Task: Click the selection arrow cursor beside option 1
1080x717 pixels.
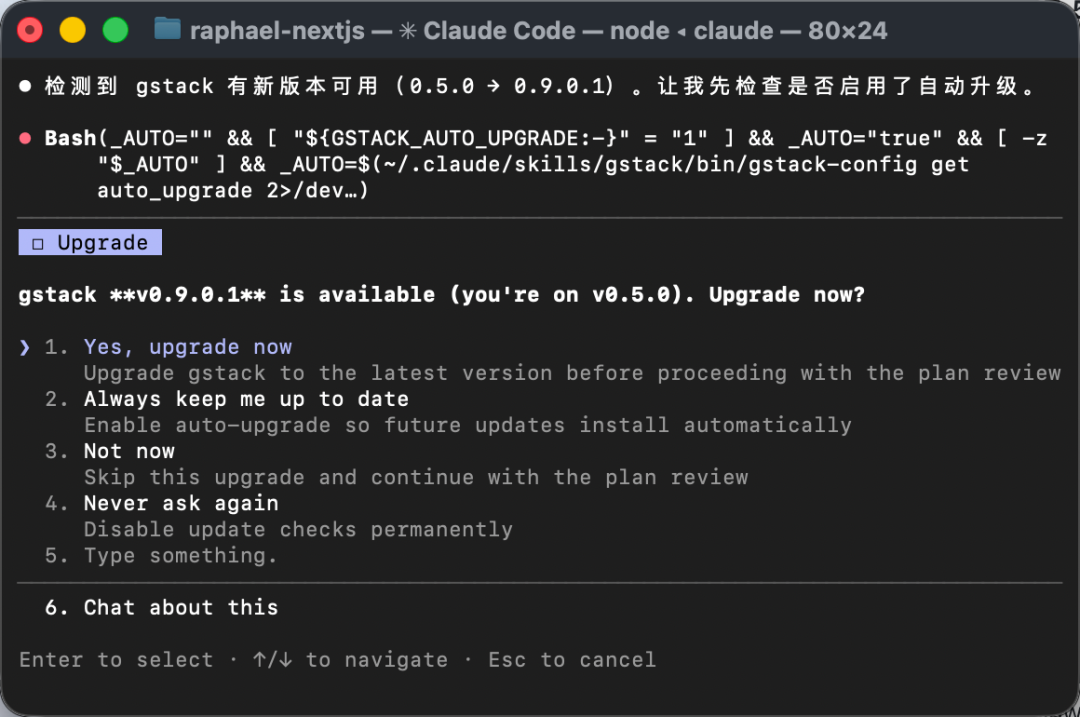Action: [25, 347]
